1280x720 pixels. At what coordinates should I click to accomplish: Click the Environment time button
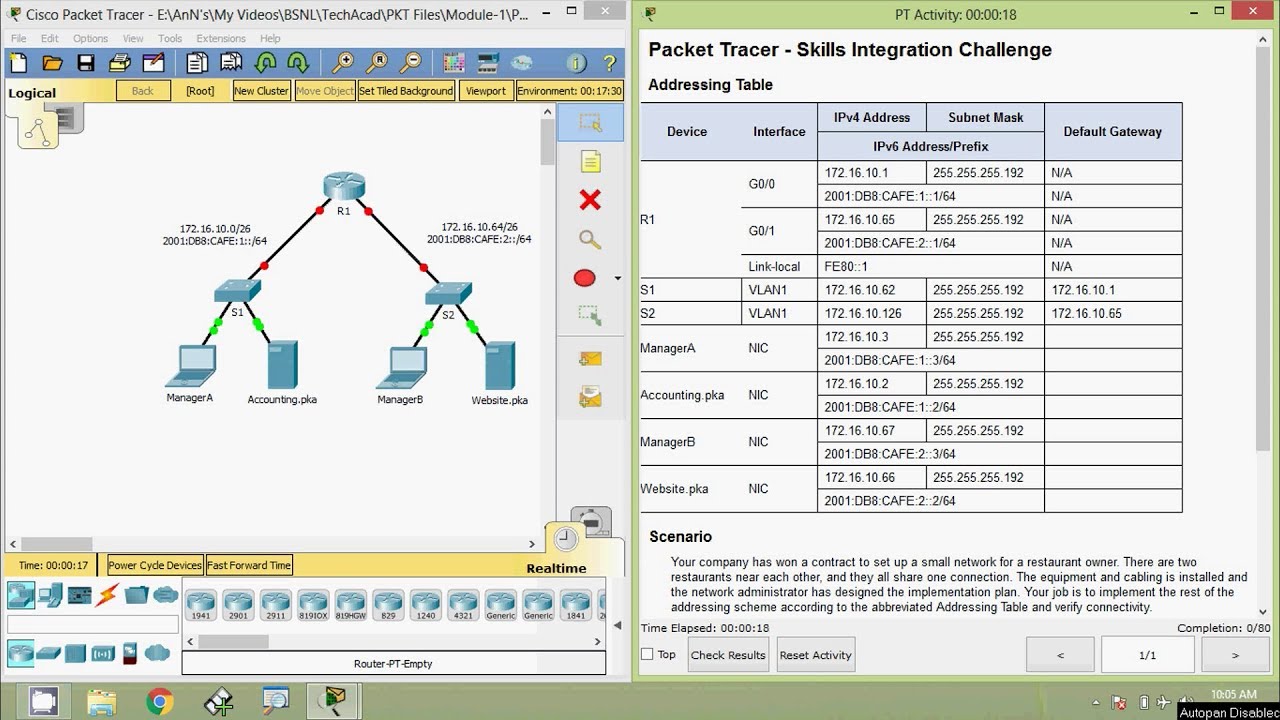click(x=570, y=90)
